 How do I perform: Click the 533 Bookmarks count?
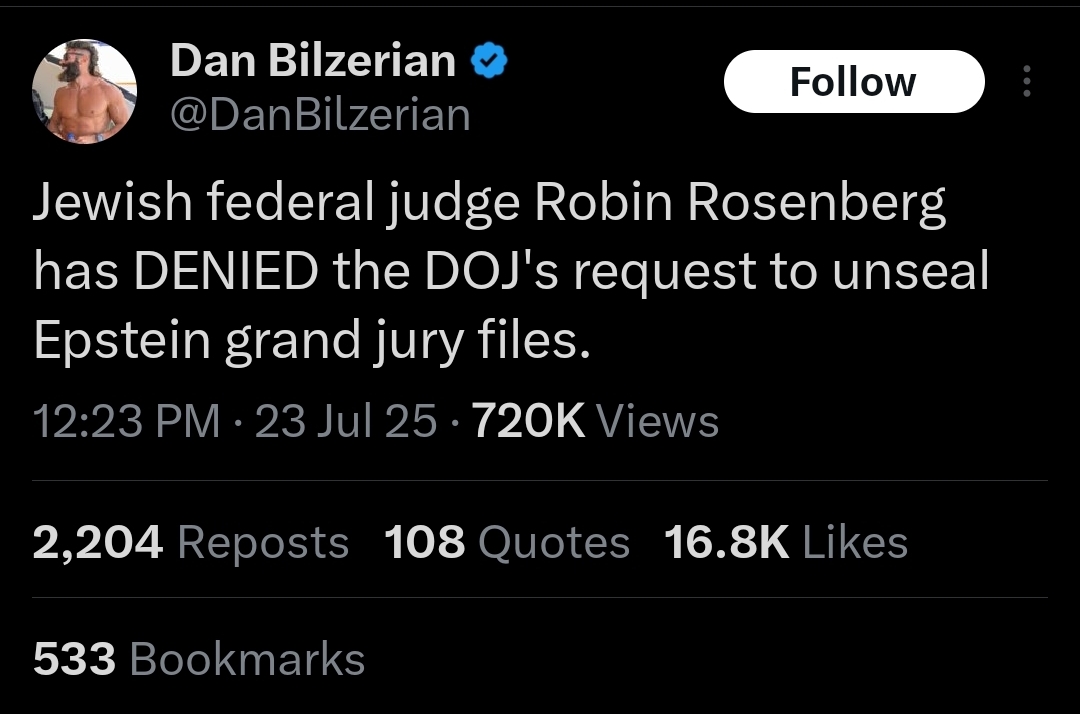(199, 660)
